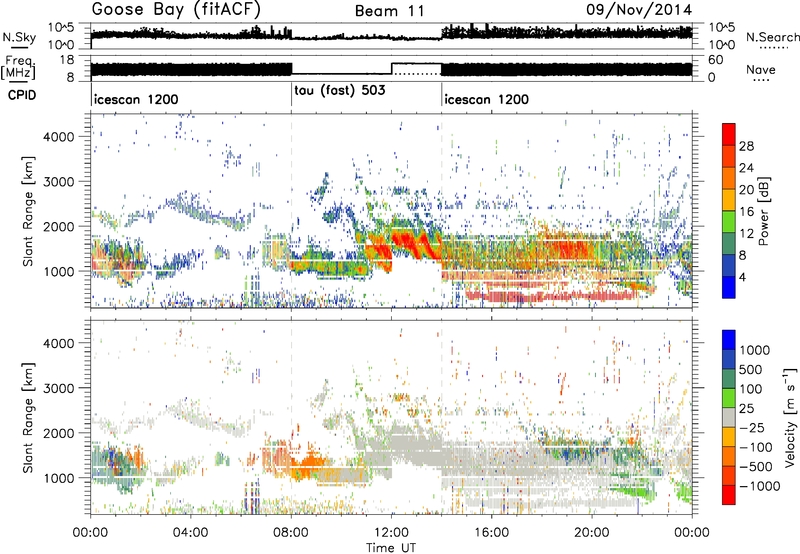Click the '4000' range tick on power panel
Image resolution: width=800 pixels, height=554 pixels.
59,137
